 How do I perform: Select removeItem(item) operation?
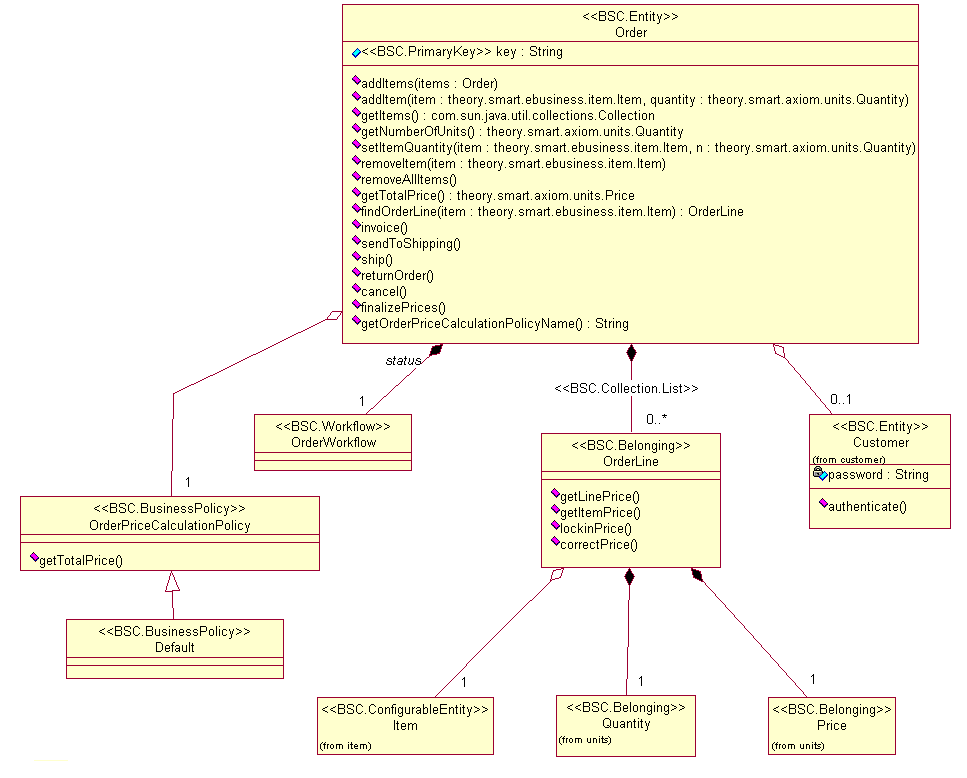point(513,163)
